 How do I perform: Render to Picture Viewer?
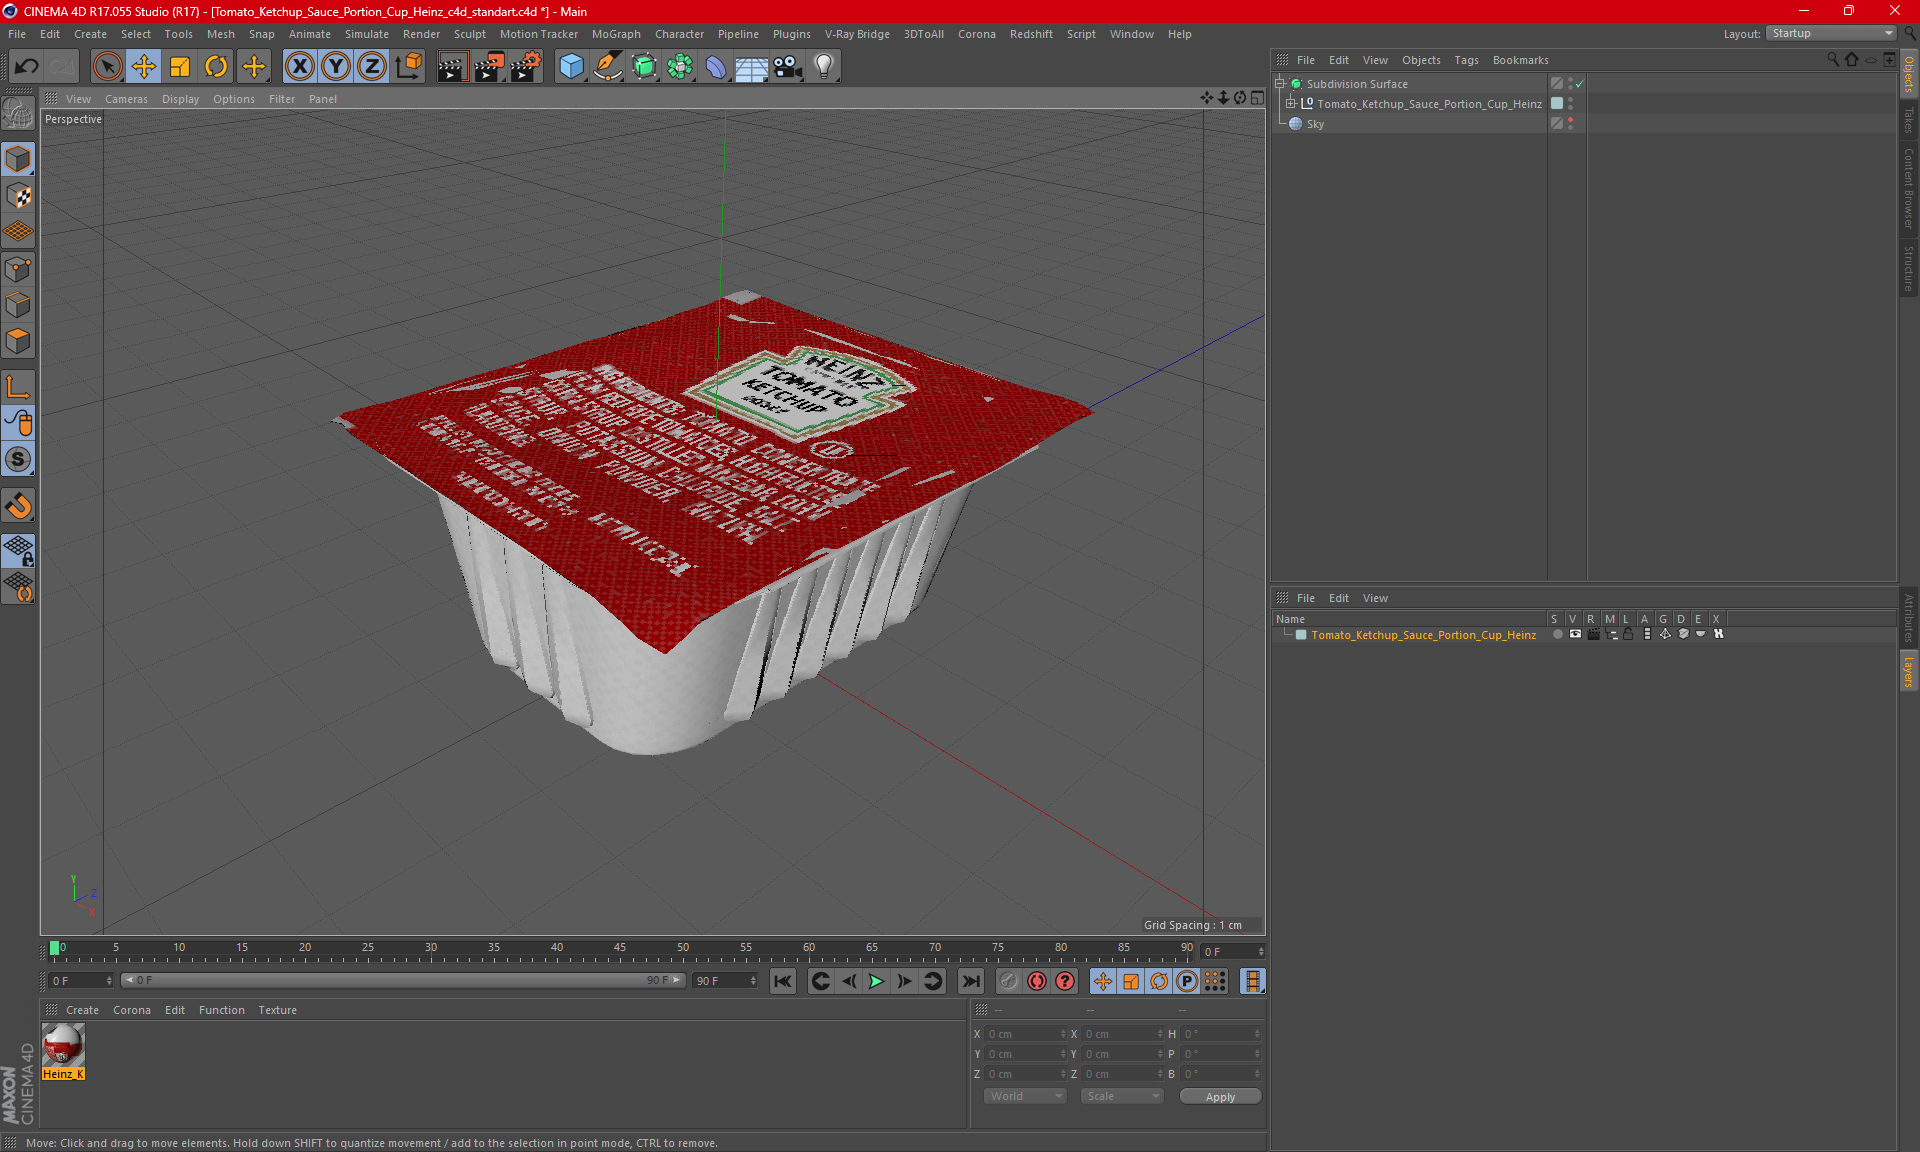(489, 67)
